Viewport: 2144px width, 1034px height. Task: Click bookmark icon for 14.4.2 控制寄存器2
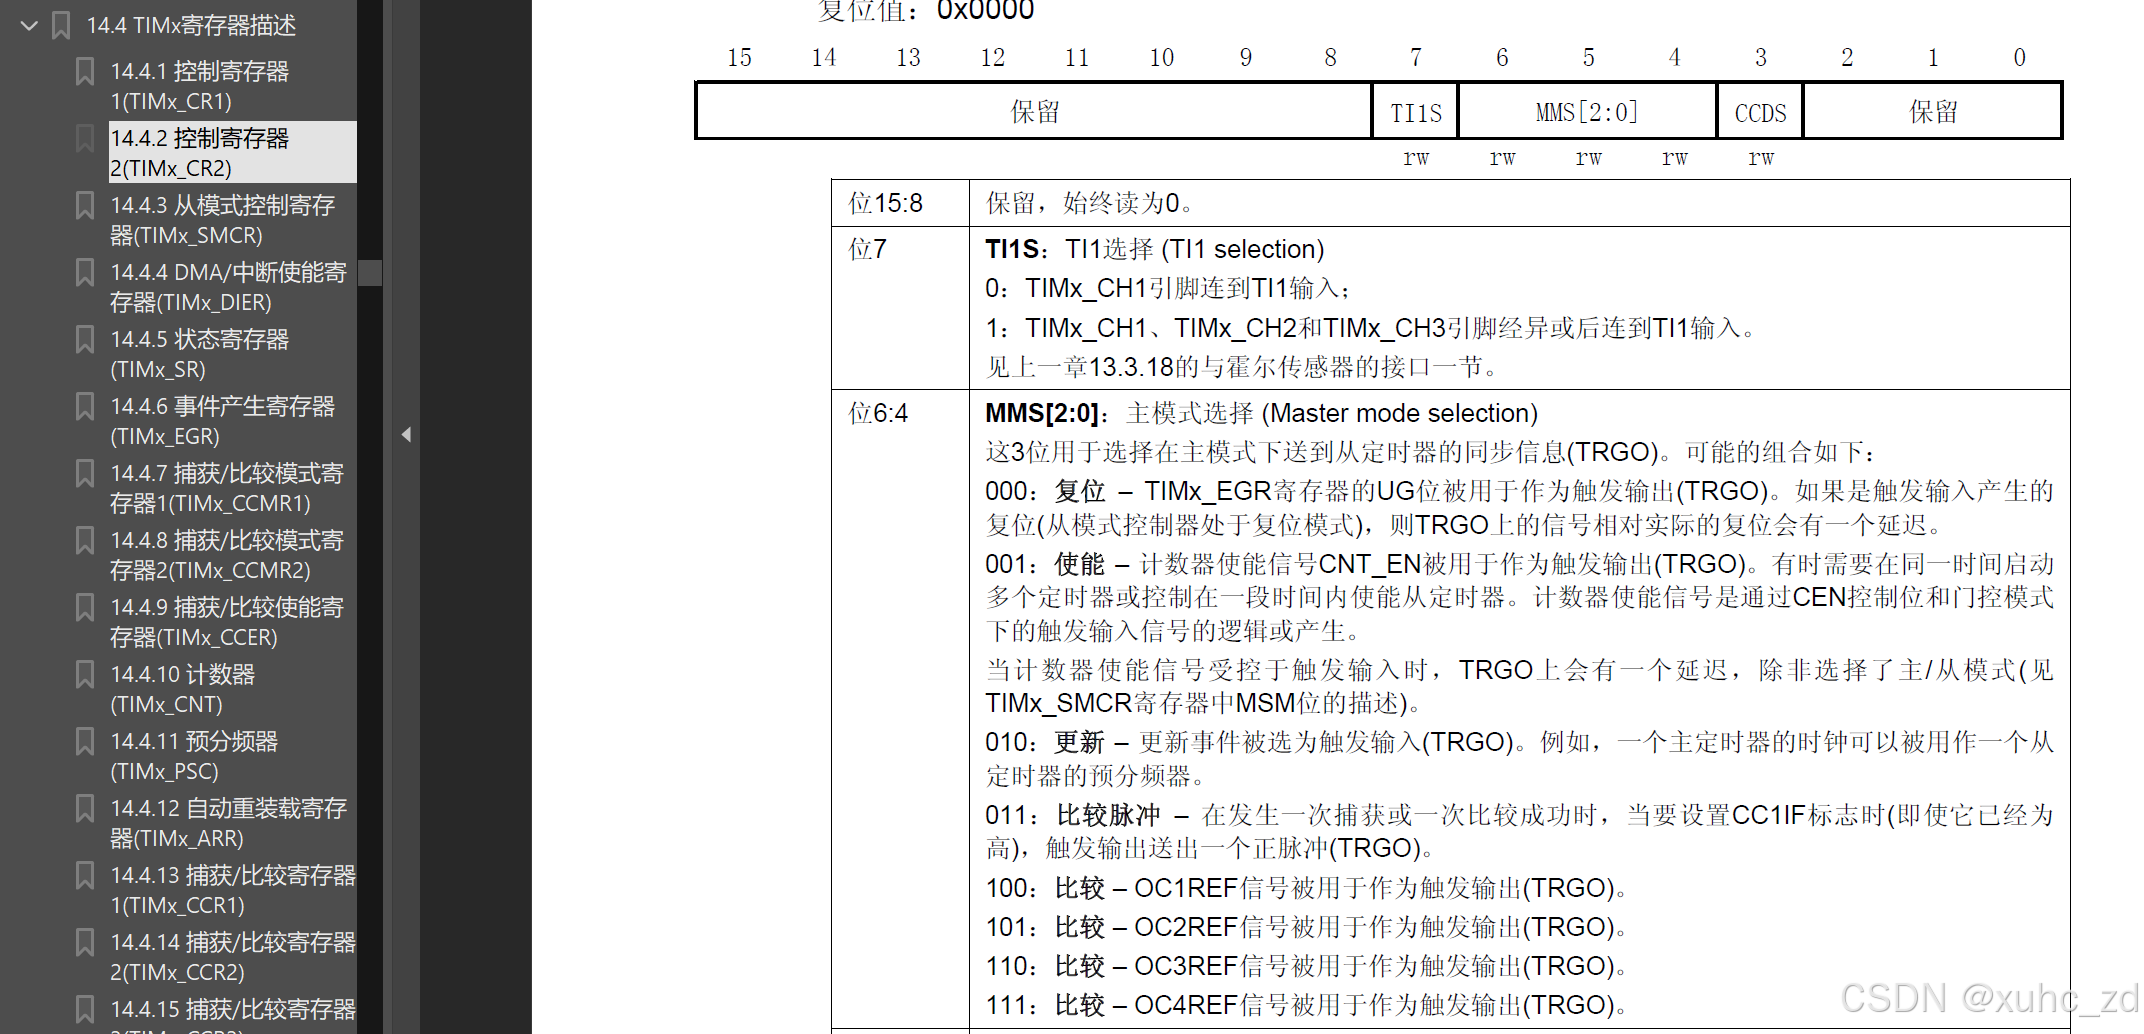(85, 138)
